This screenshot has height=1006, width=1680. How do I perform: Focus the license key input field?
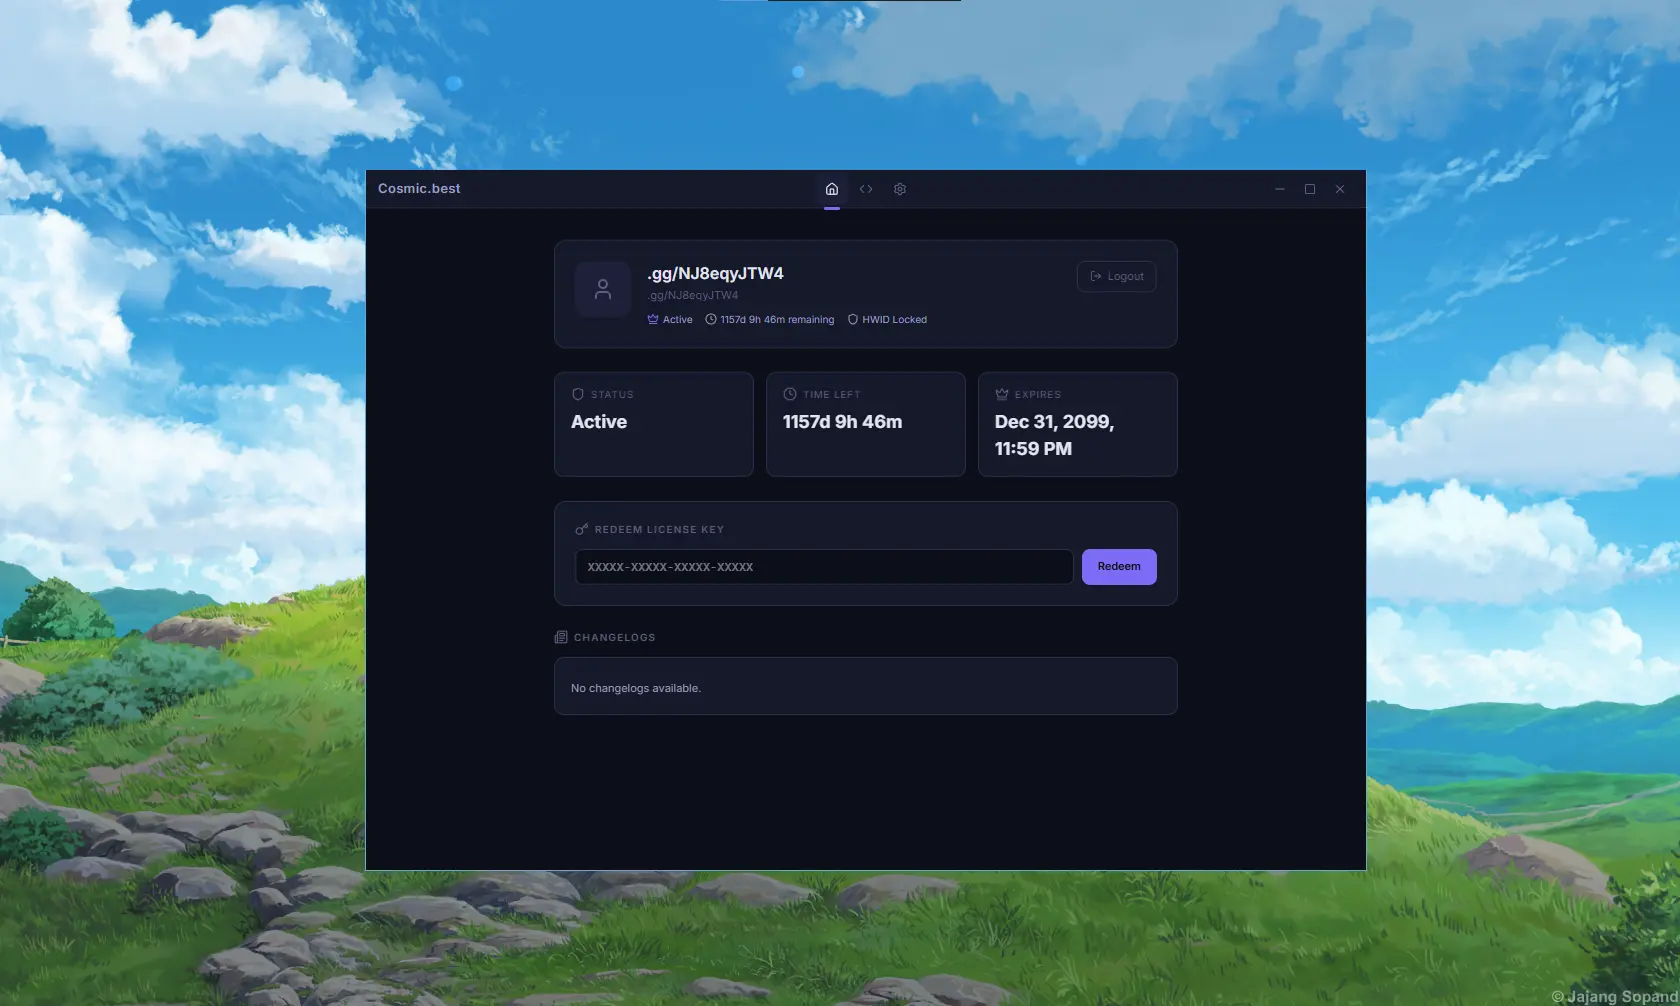click(824, 567)
